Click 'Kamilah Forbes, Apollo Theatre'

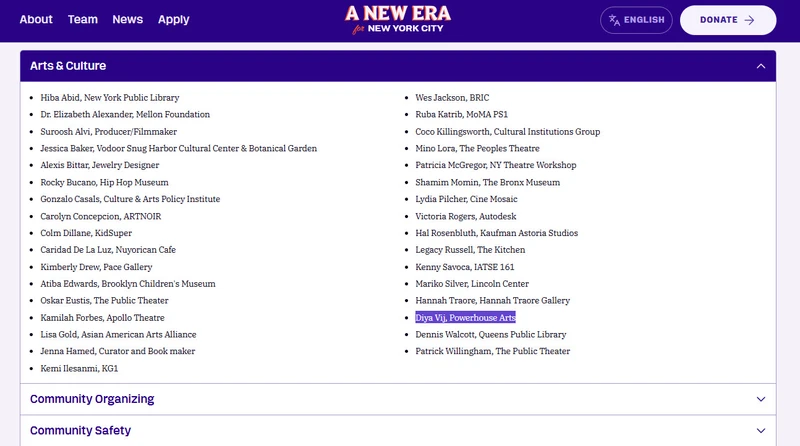(x=102, y=318)
